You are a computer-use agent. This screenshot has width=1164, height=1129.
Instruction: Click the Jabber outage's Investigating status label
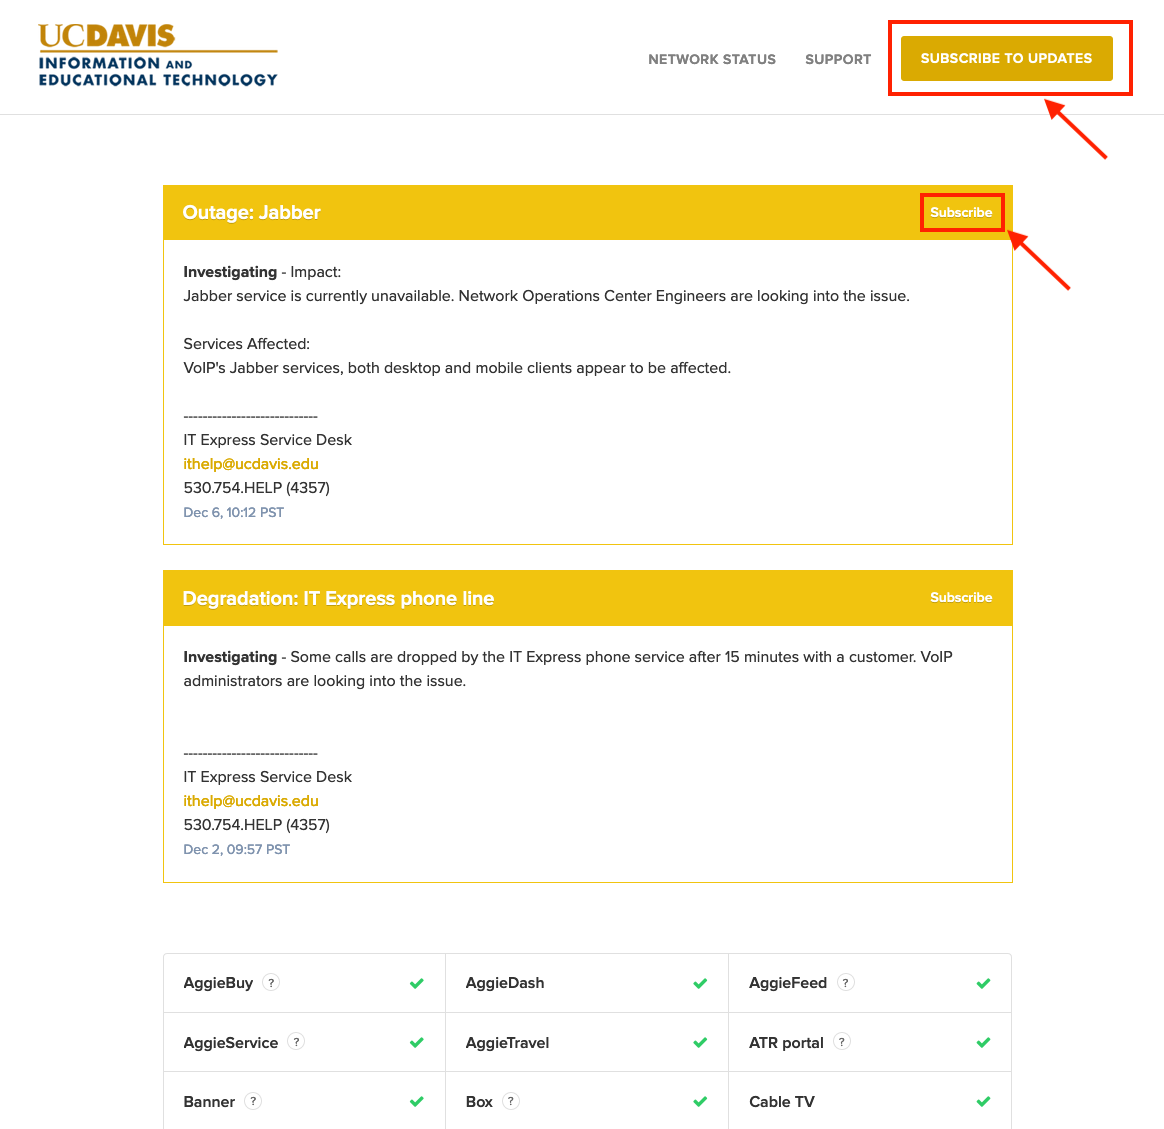(230, 272)
